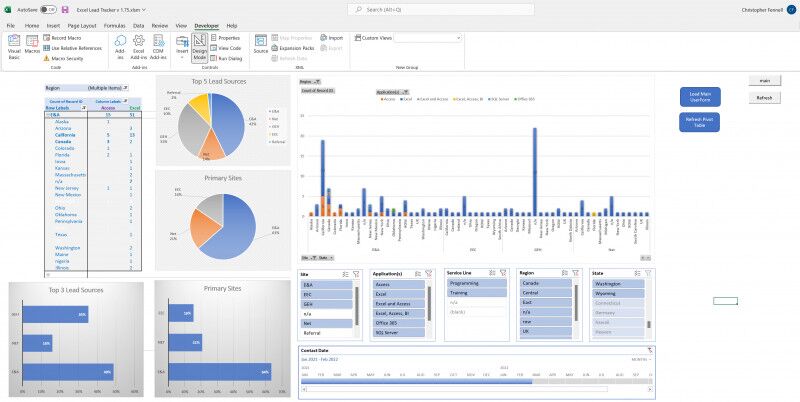Click the Contact Date timeline scrollbar

pyautogui.click(x=455, y=390)
